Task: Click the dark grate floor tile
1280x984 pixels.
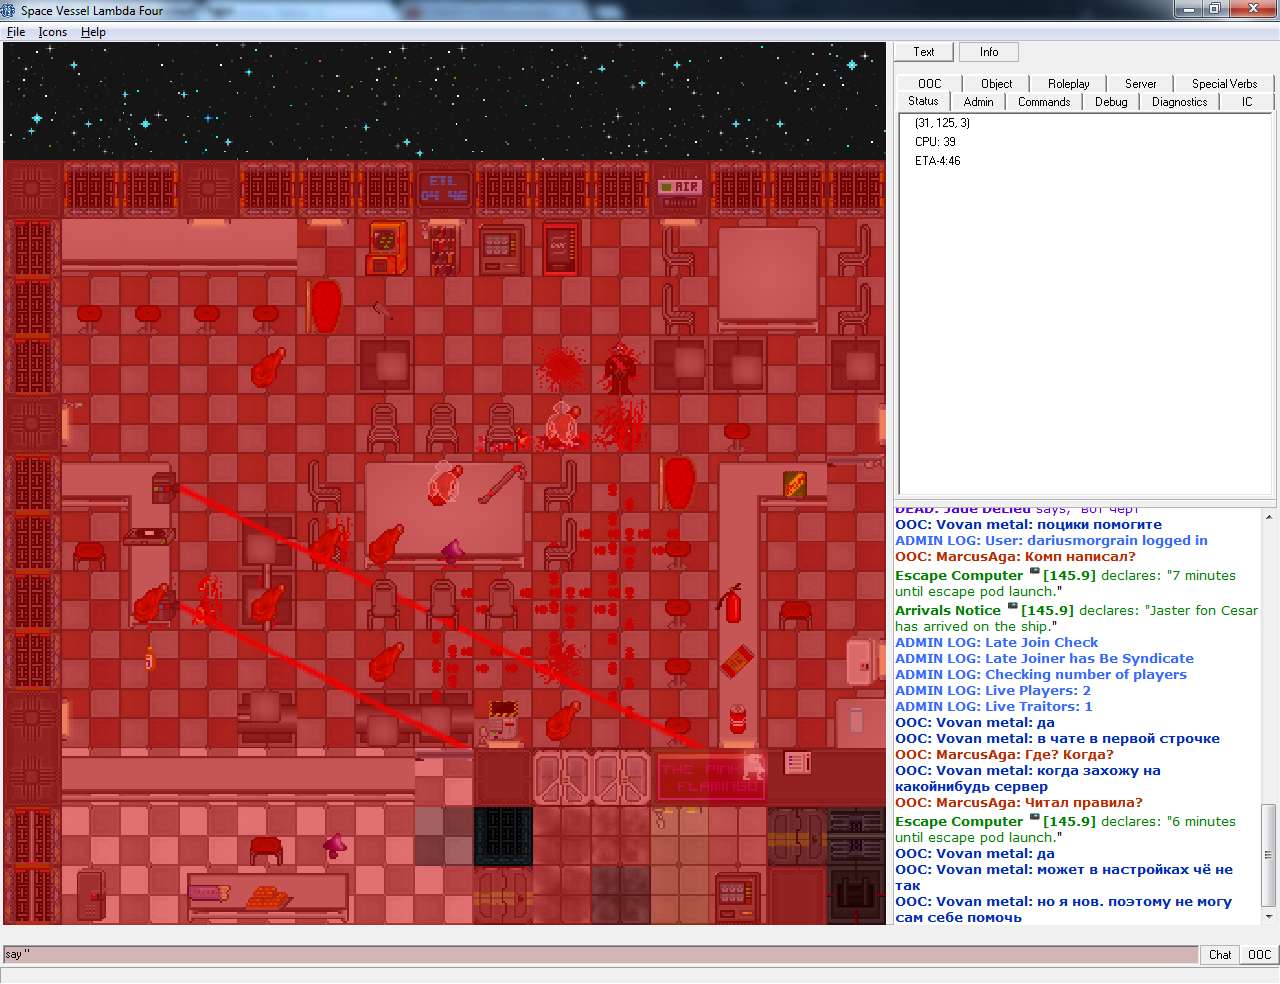Action: point(502,835)
